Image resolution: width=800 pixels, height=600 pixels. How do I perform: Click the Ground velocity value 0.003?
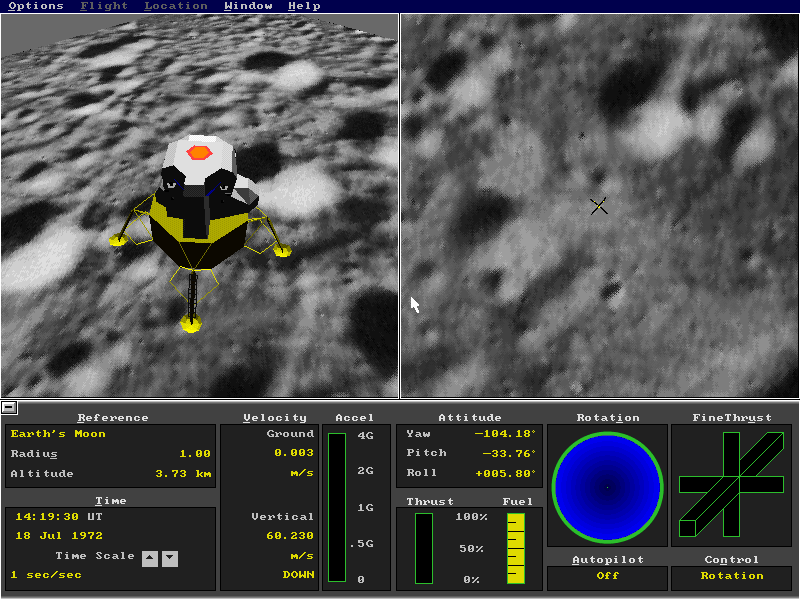click(294, 453)
